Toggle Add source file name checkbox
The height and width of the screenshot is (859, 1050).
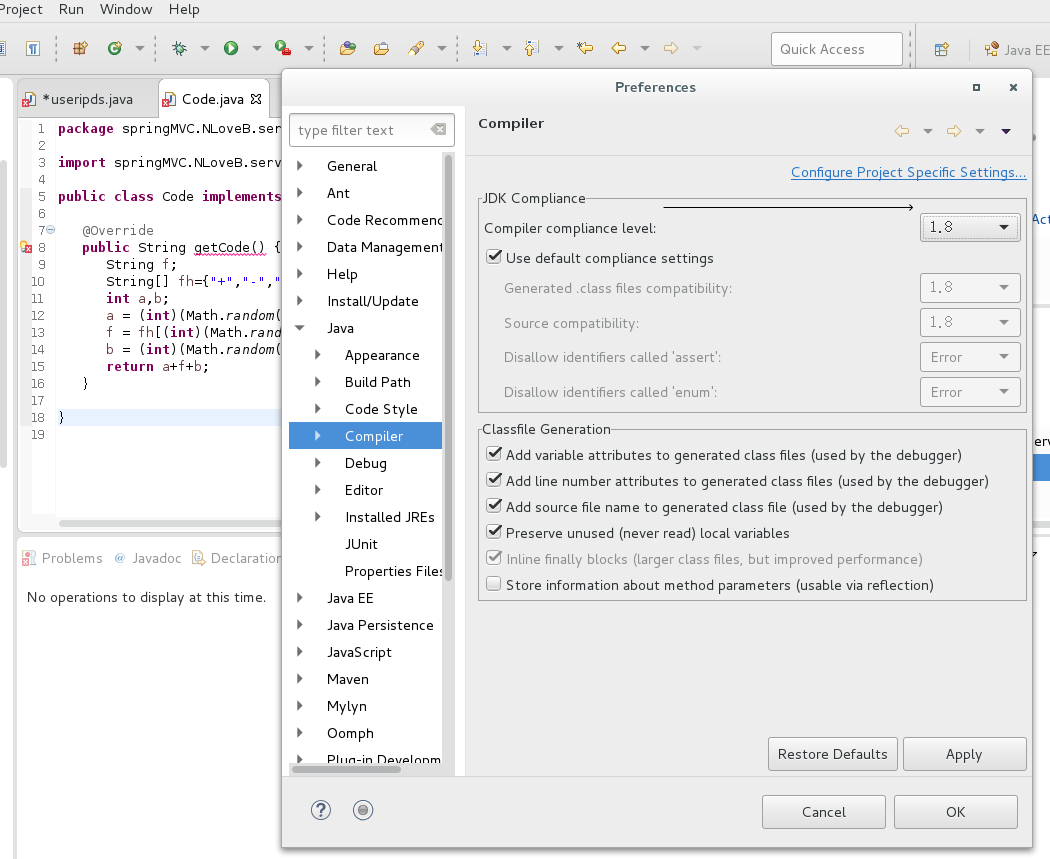(494, 506)
